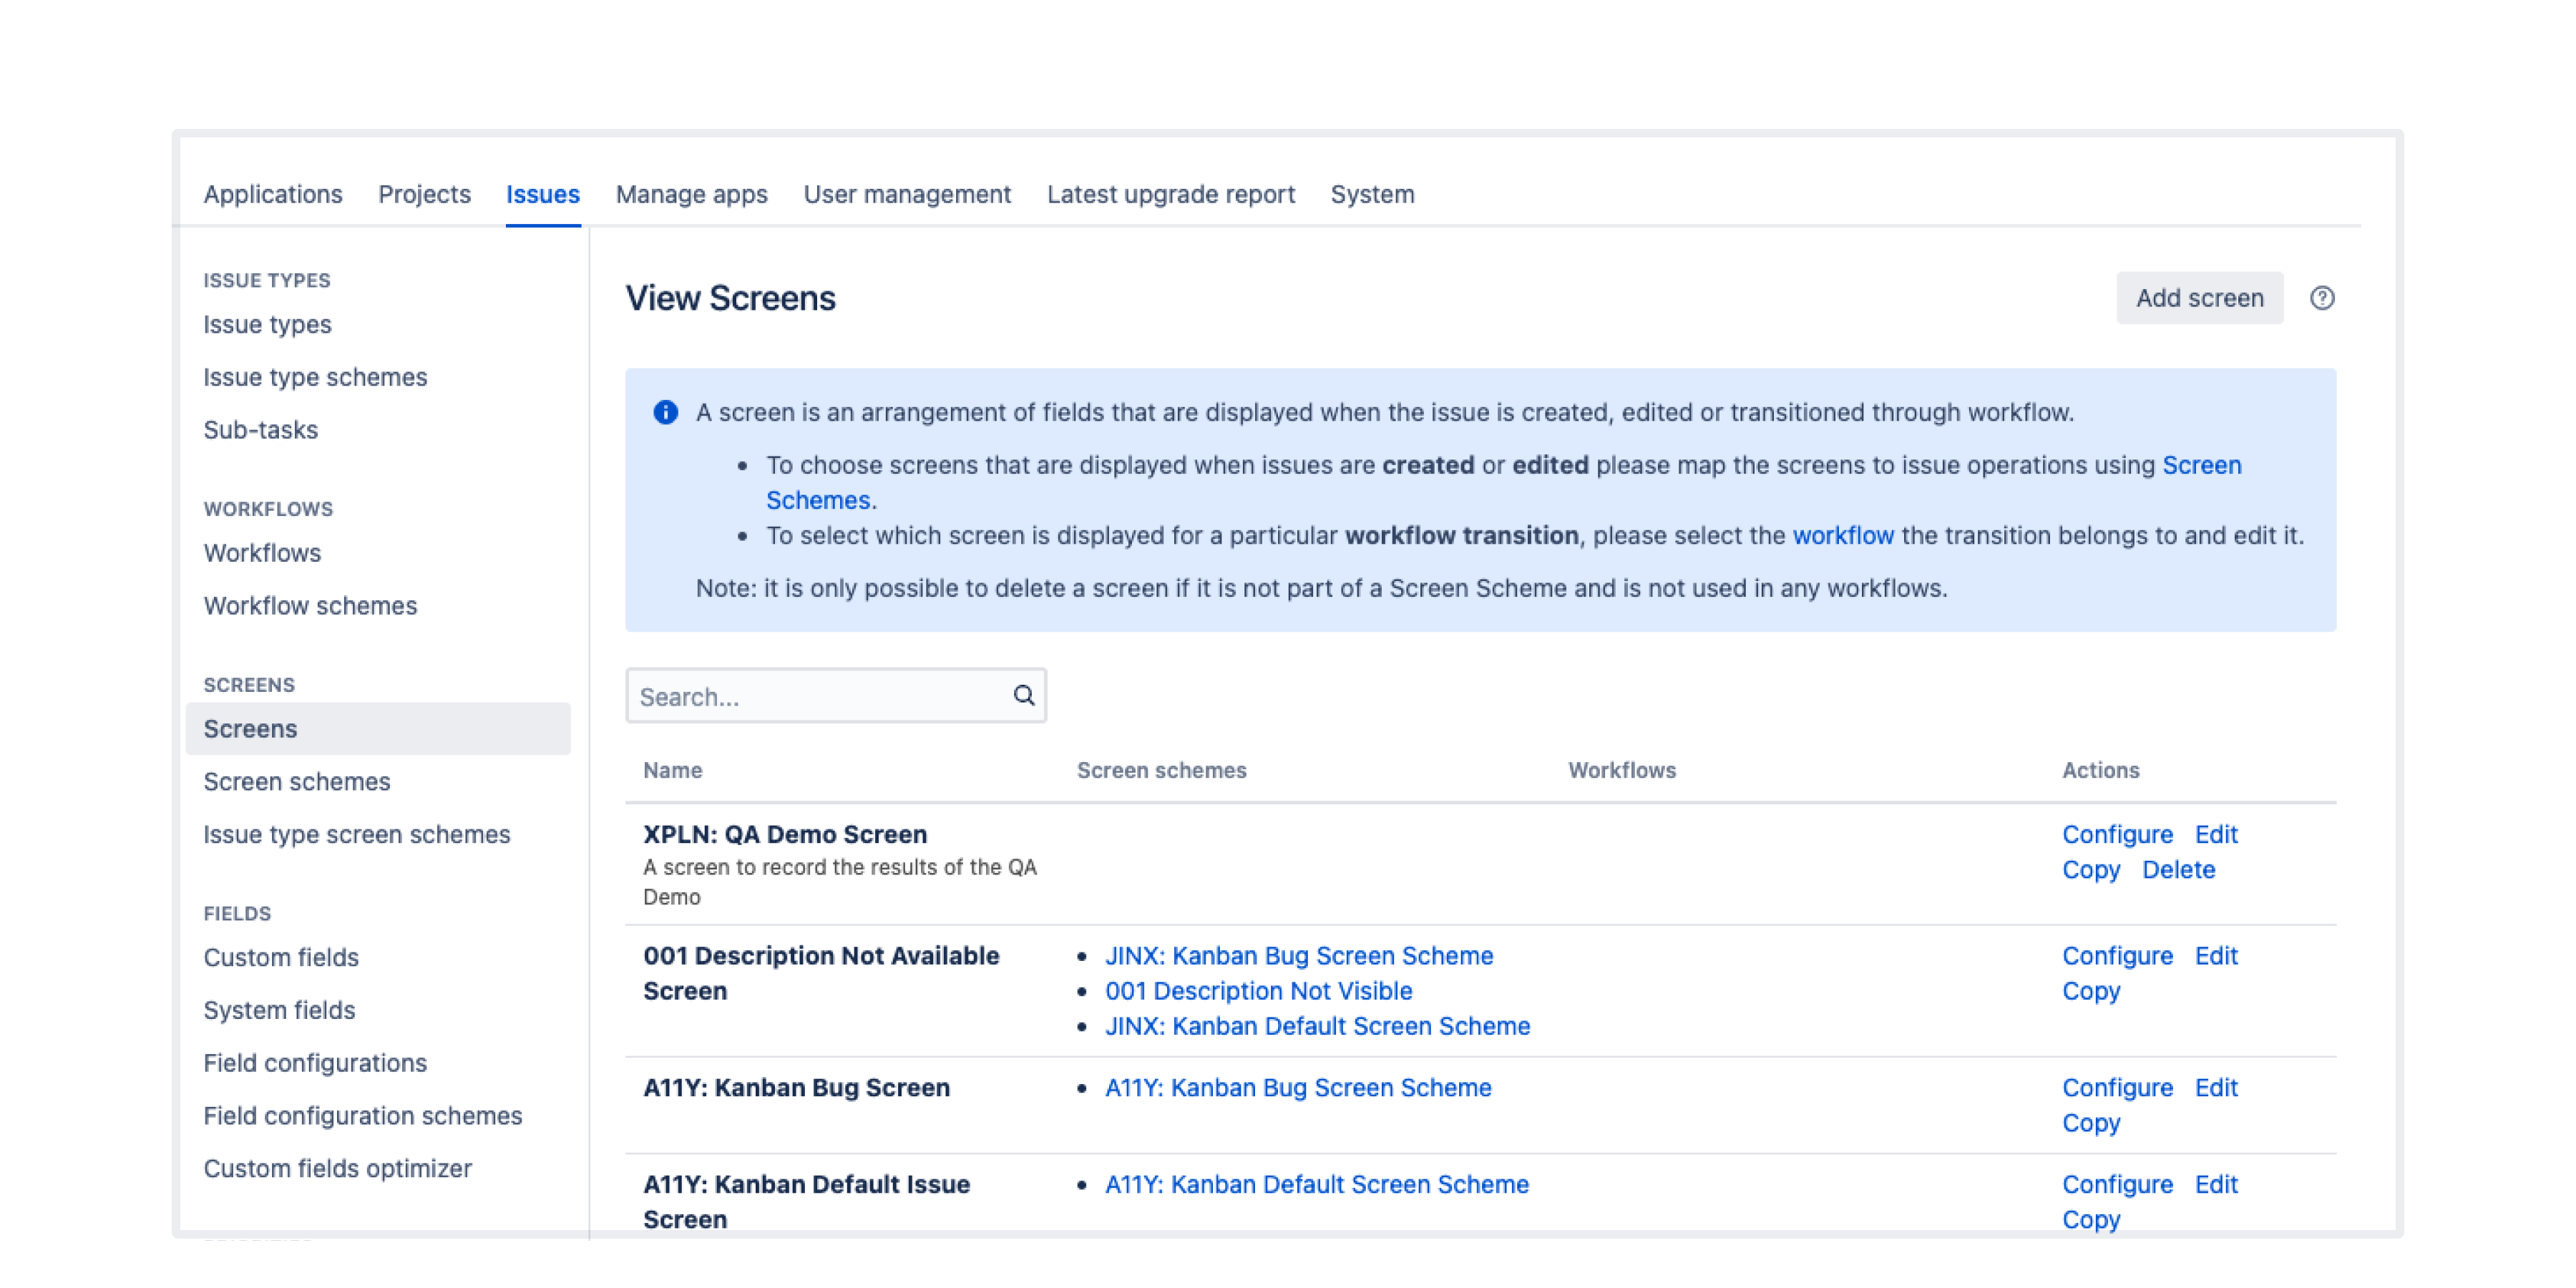The height and width of the screenshot is (1288, 2576).
Task: Select Screens in the sidebar
Action: click(378, 729)
